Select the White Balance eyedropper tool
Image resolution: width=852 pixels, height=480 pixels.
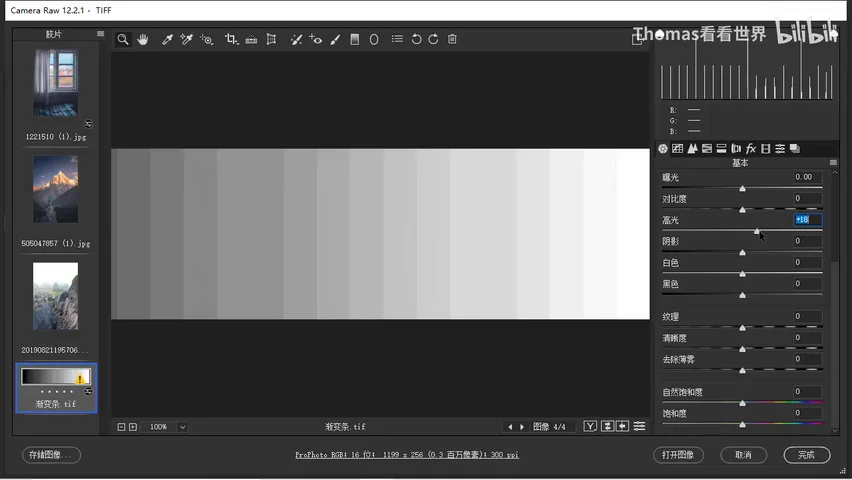167,39
